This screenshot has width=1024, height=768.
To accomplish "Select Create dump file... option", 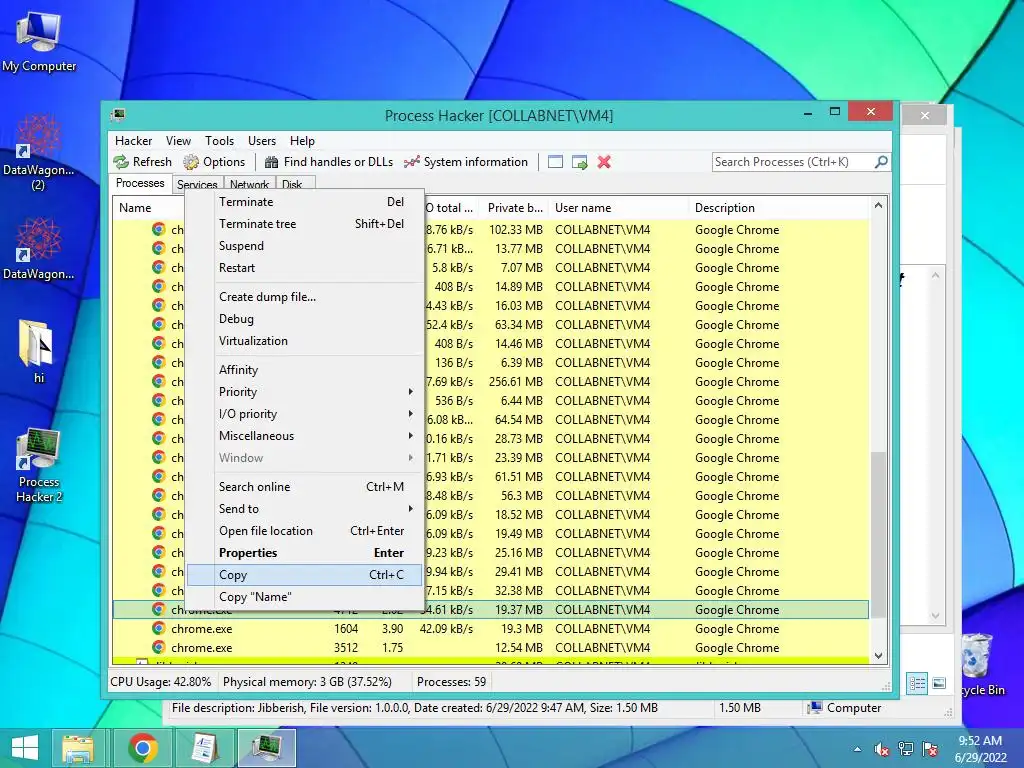I will [x=305, y=296].
